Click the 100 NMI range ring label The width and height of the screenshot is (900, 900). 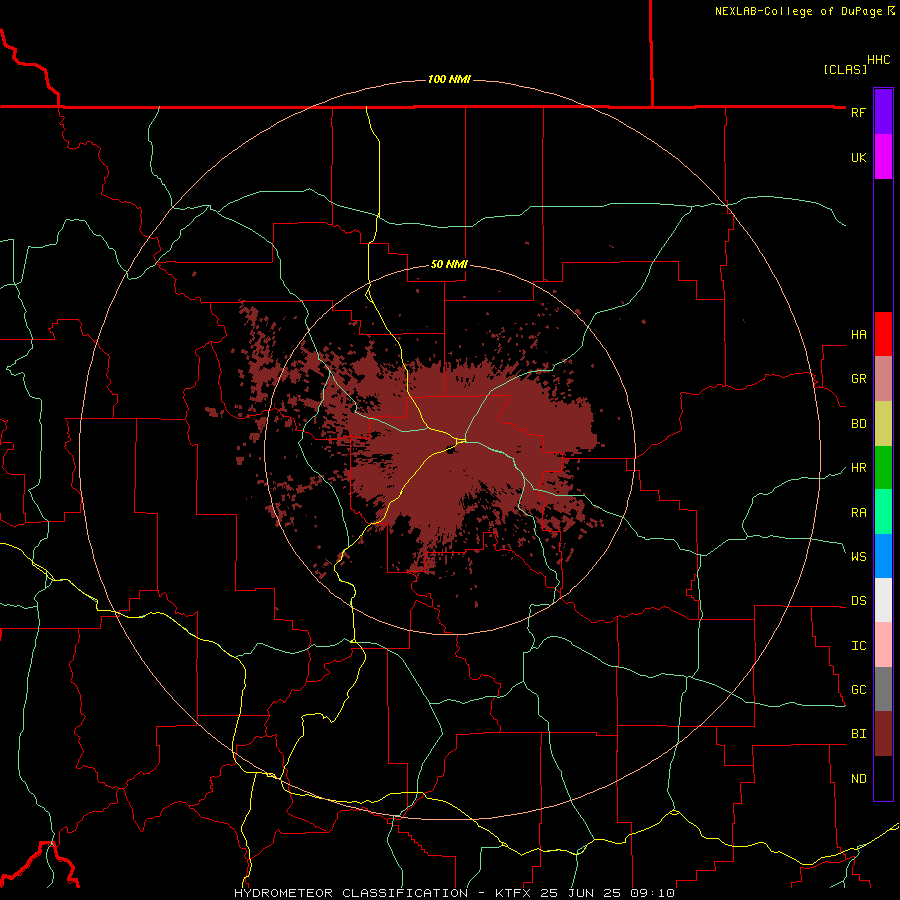click(x=449, y=79)
